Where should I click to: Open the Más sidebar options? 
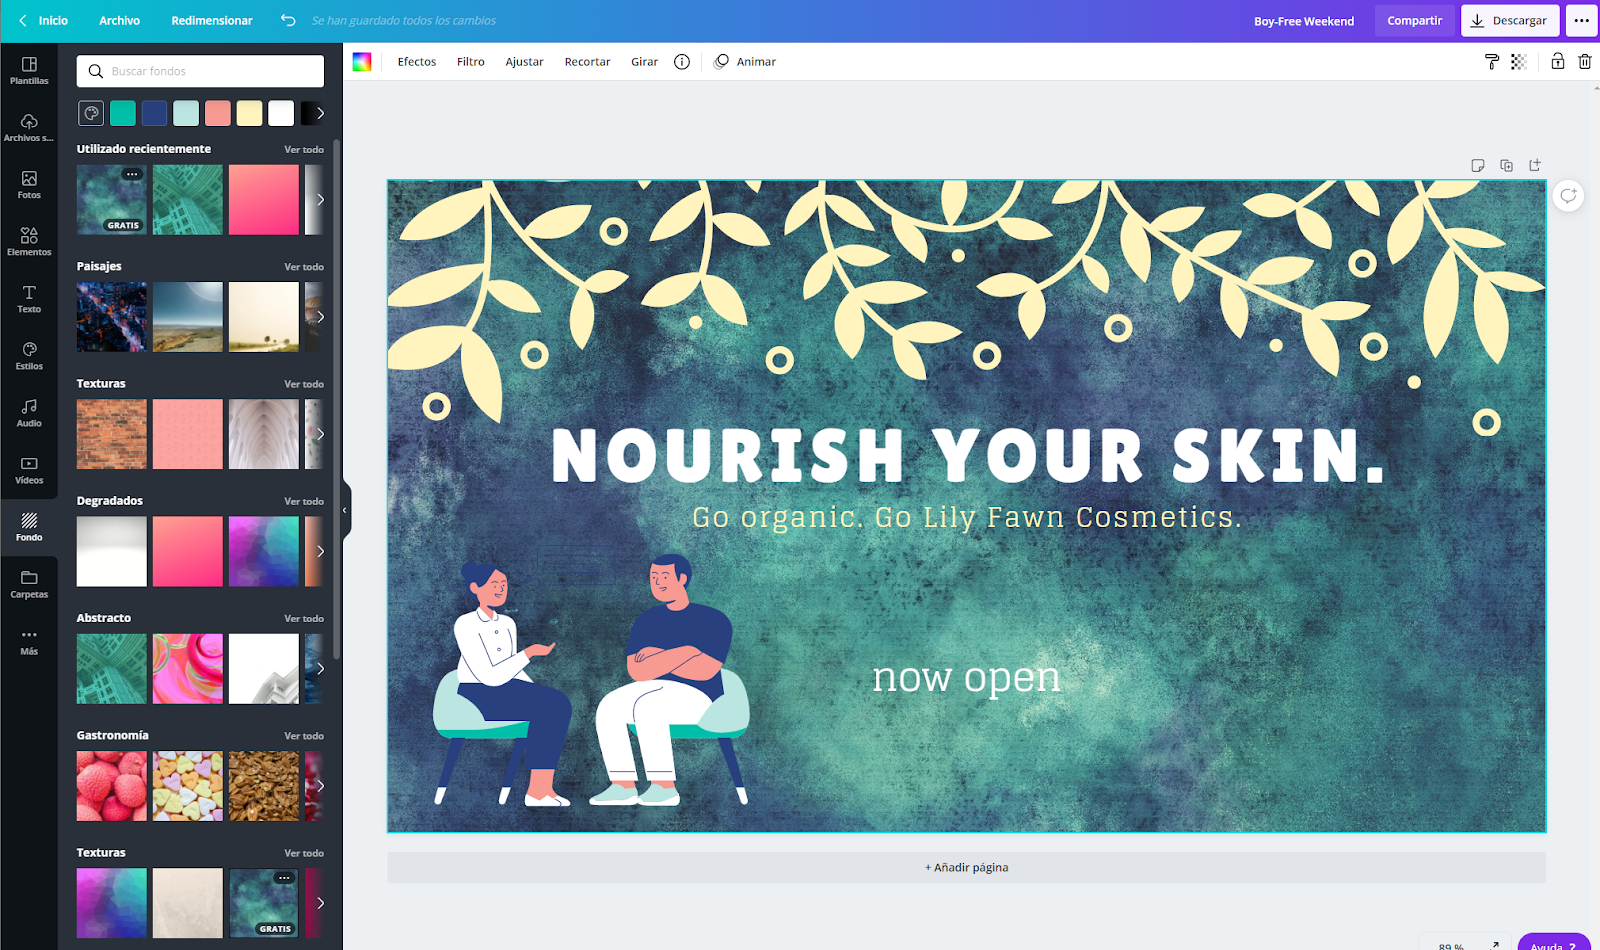coord(29,640)
